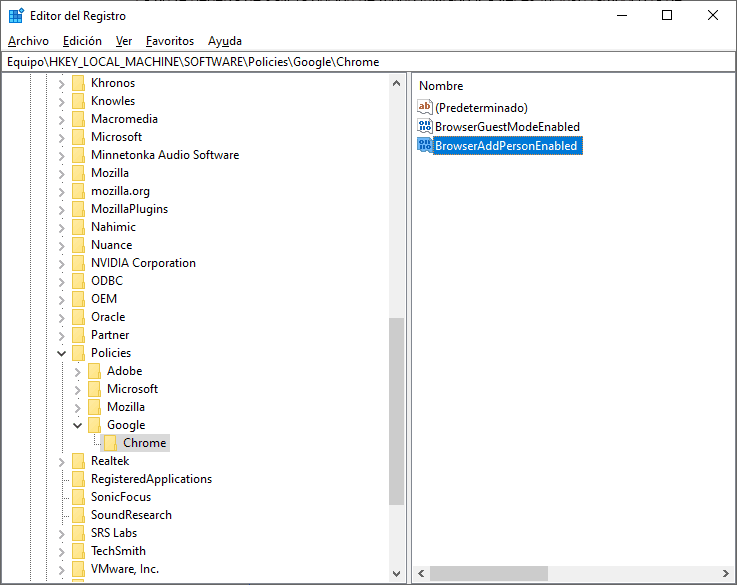The height and width of the screenshot is (585, 737).
Task: Click the RegisteredApplications folder icon
Action: [x=78, y=479]
